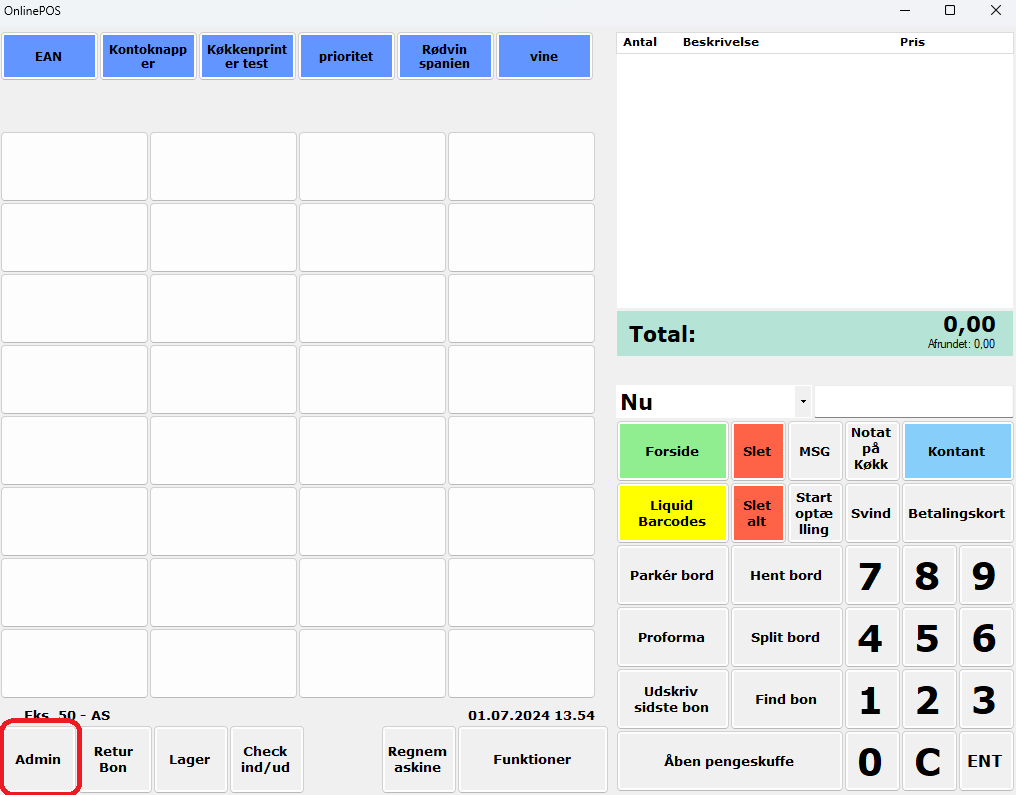The height and width of the screenshot is (795, 1016).
Task: Click the Retur Bon button
Action: pos(114,759)
